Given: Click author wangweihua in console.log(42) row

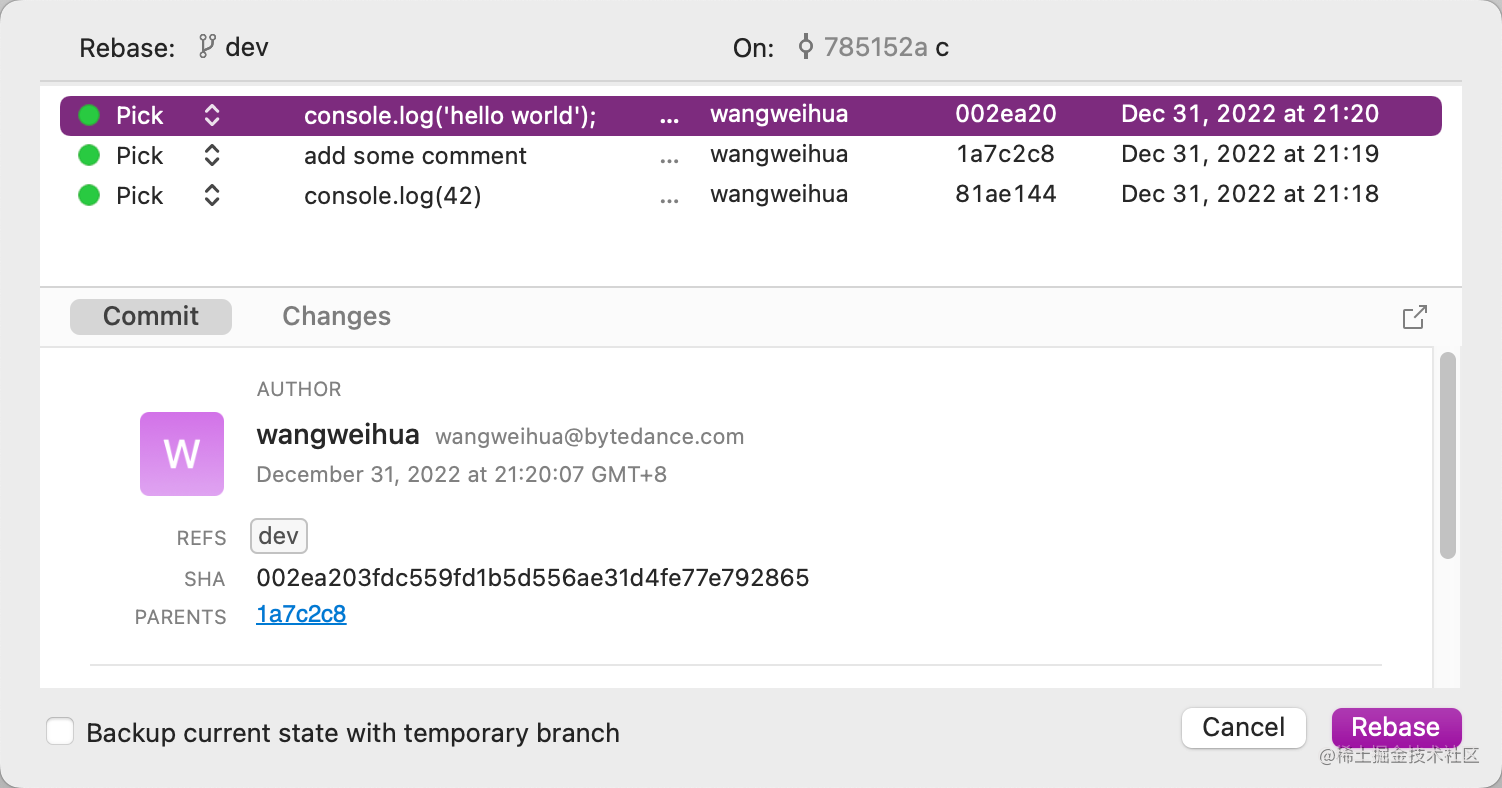Looking at the screenshot, I should tap(779, 194).
